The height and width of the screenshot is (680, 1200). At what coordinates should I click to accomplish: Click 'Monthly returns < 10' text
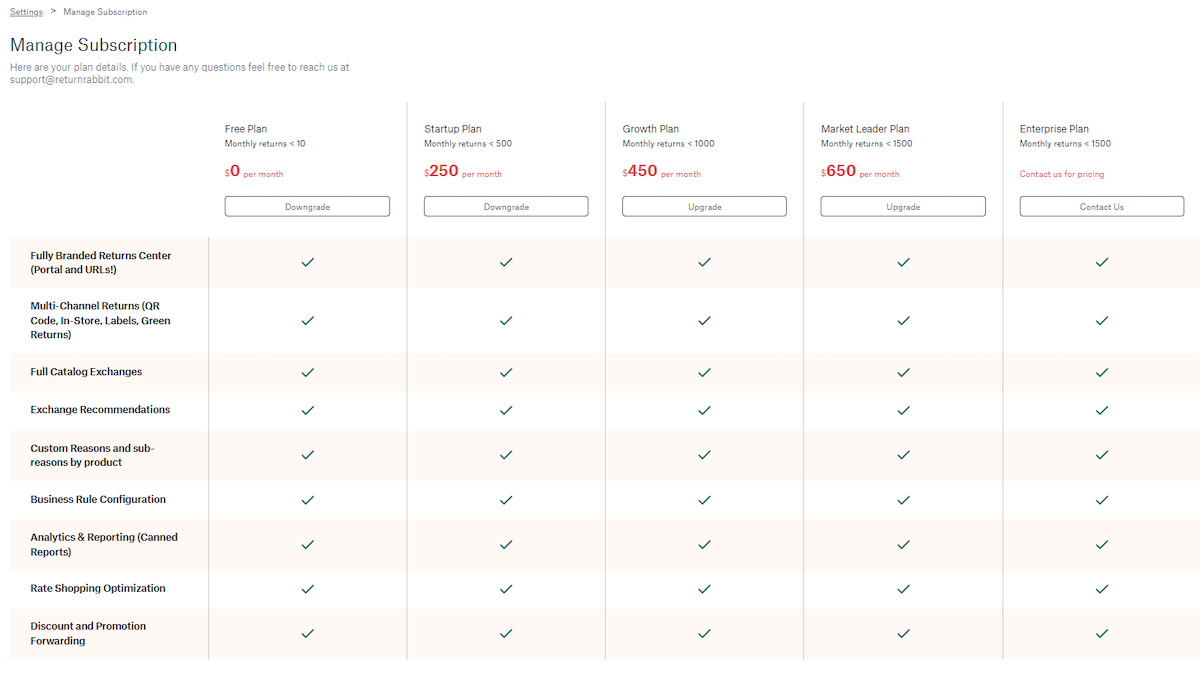265,144
